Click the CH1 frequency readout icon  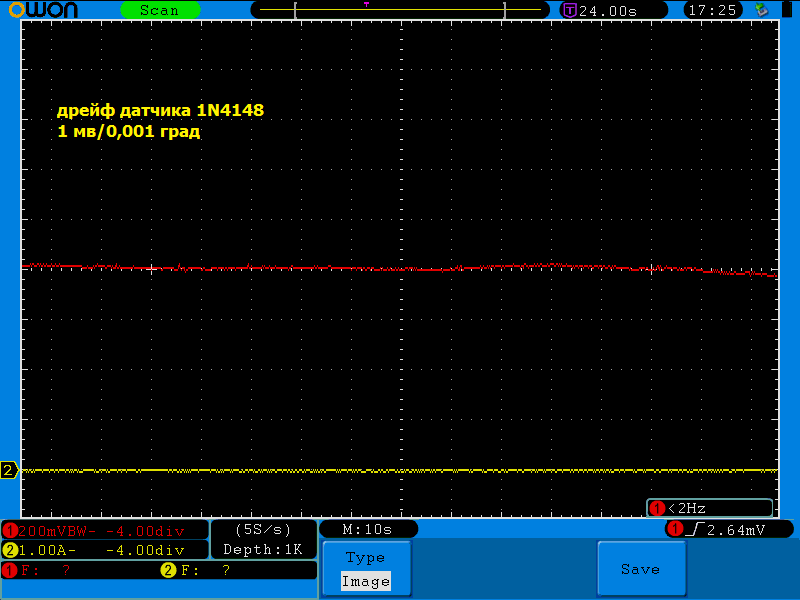coord(10,570)
